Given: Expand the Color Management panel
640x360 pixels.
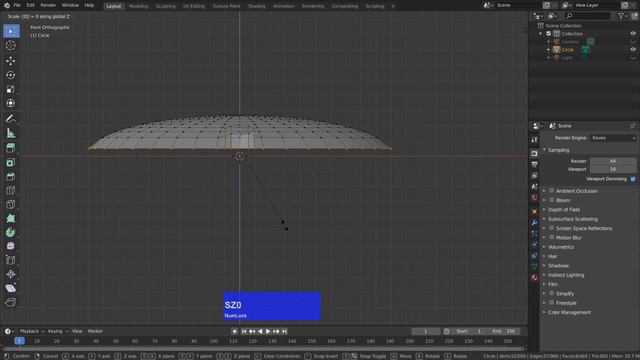Looking at the screenshot, I should (569, 312).
